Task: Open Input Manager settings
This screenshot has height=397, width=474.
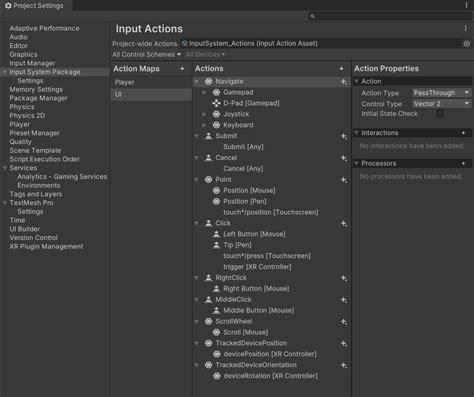Action: click(x=32, y=63)
